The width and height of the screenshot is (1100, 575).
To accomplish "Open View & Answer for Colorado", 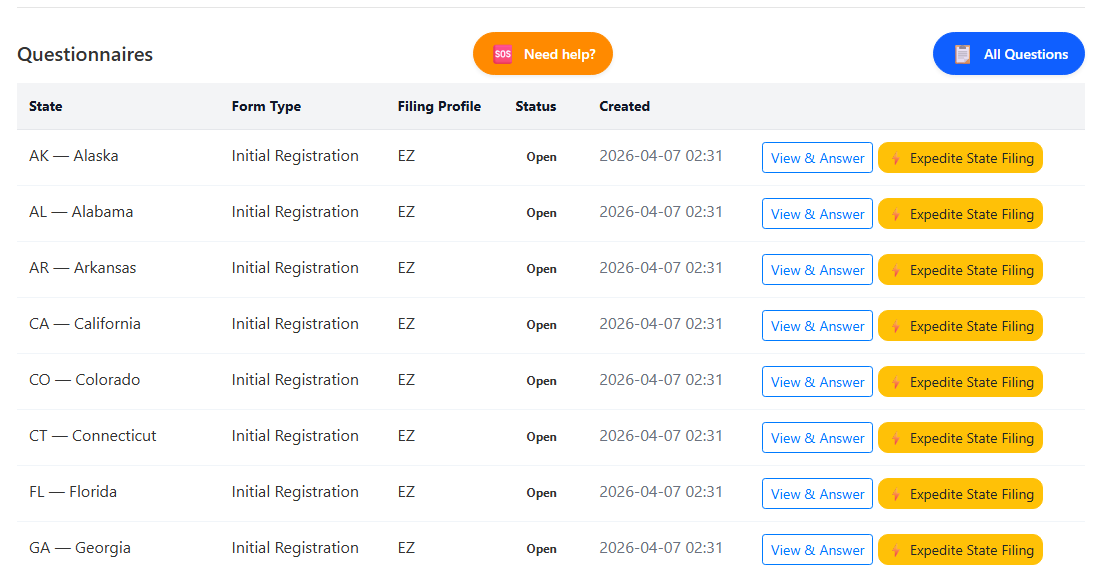I will tap(817, 382).
